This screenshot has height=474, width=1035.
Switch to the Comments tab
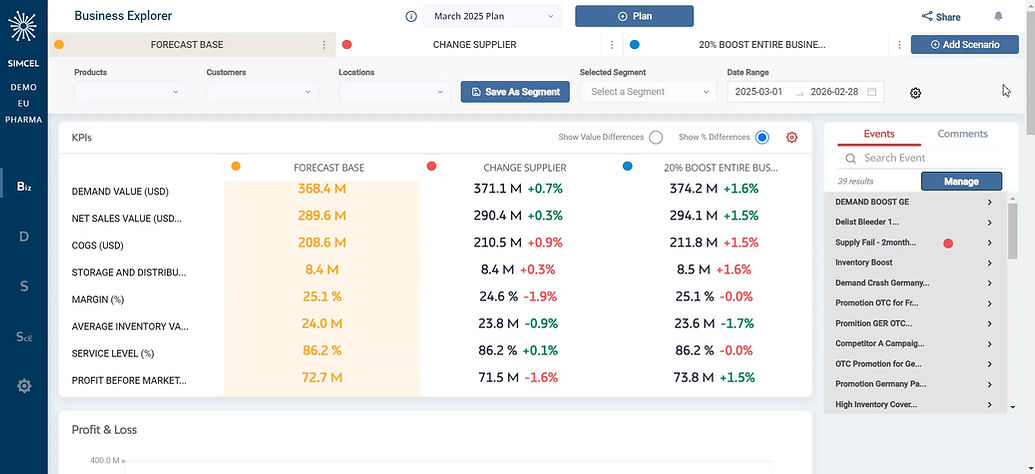pos(962,134)
